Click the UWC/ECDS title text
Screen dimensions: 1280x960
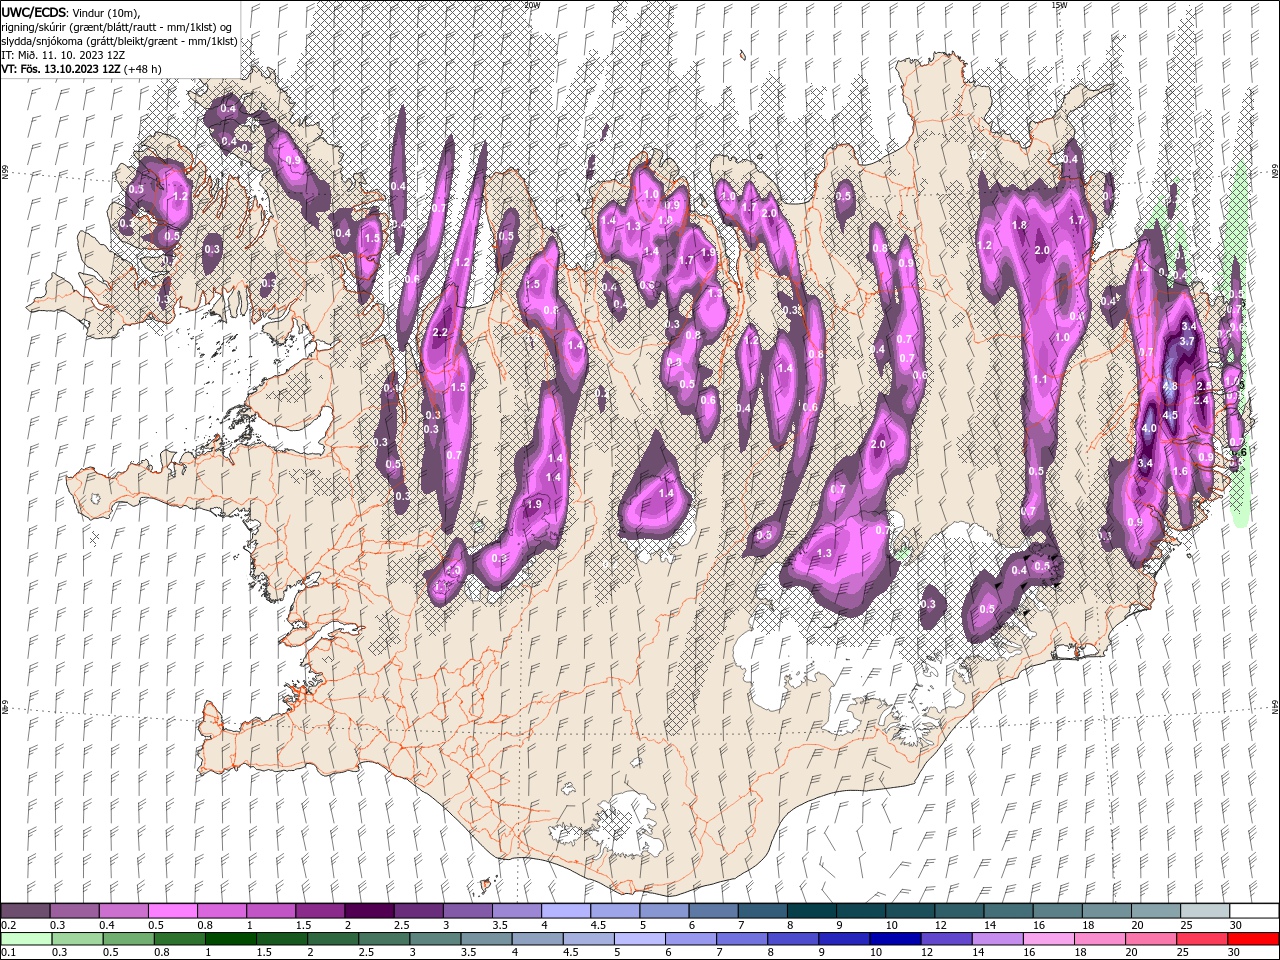pos(35,11)
